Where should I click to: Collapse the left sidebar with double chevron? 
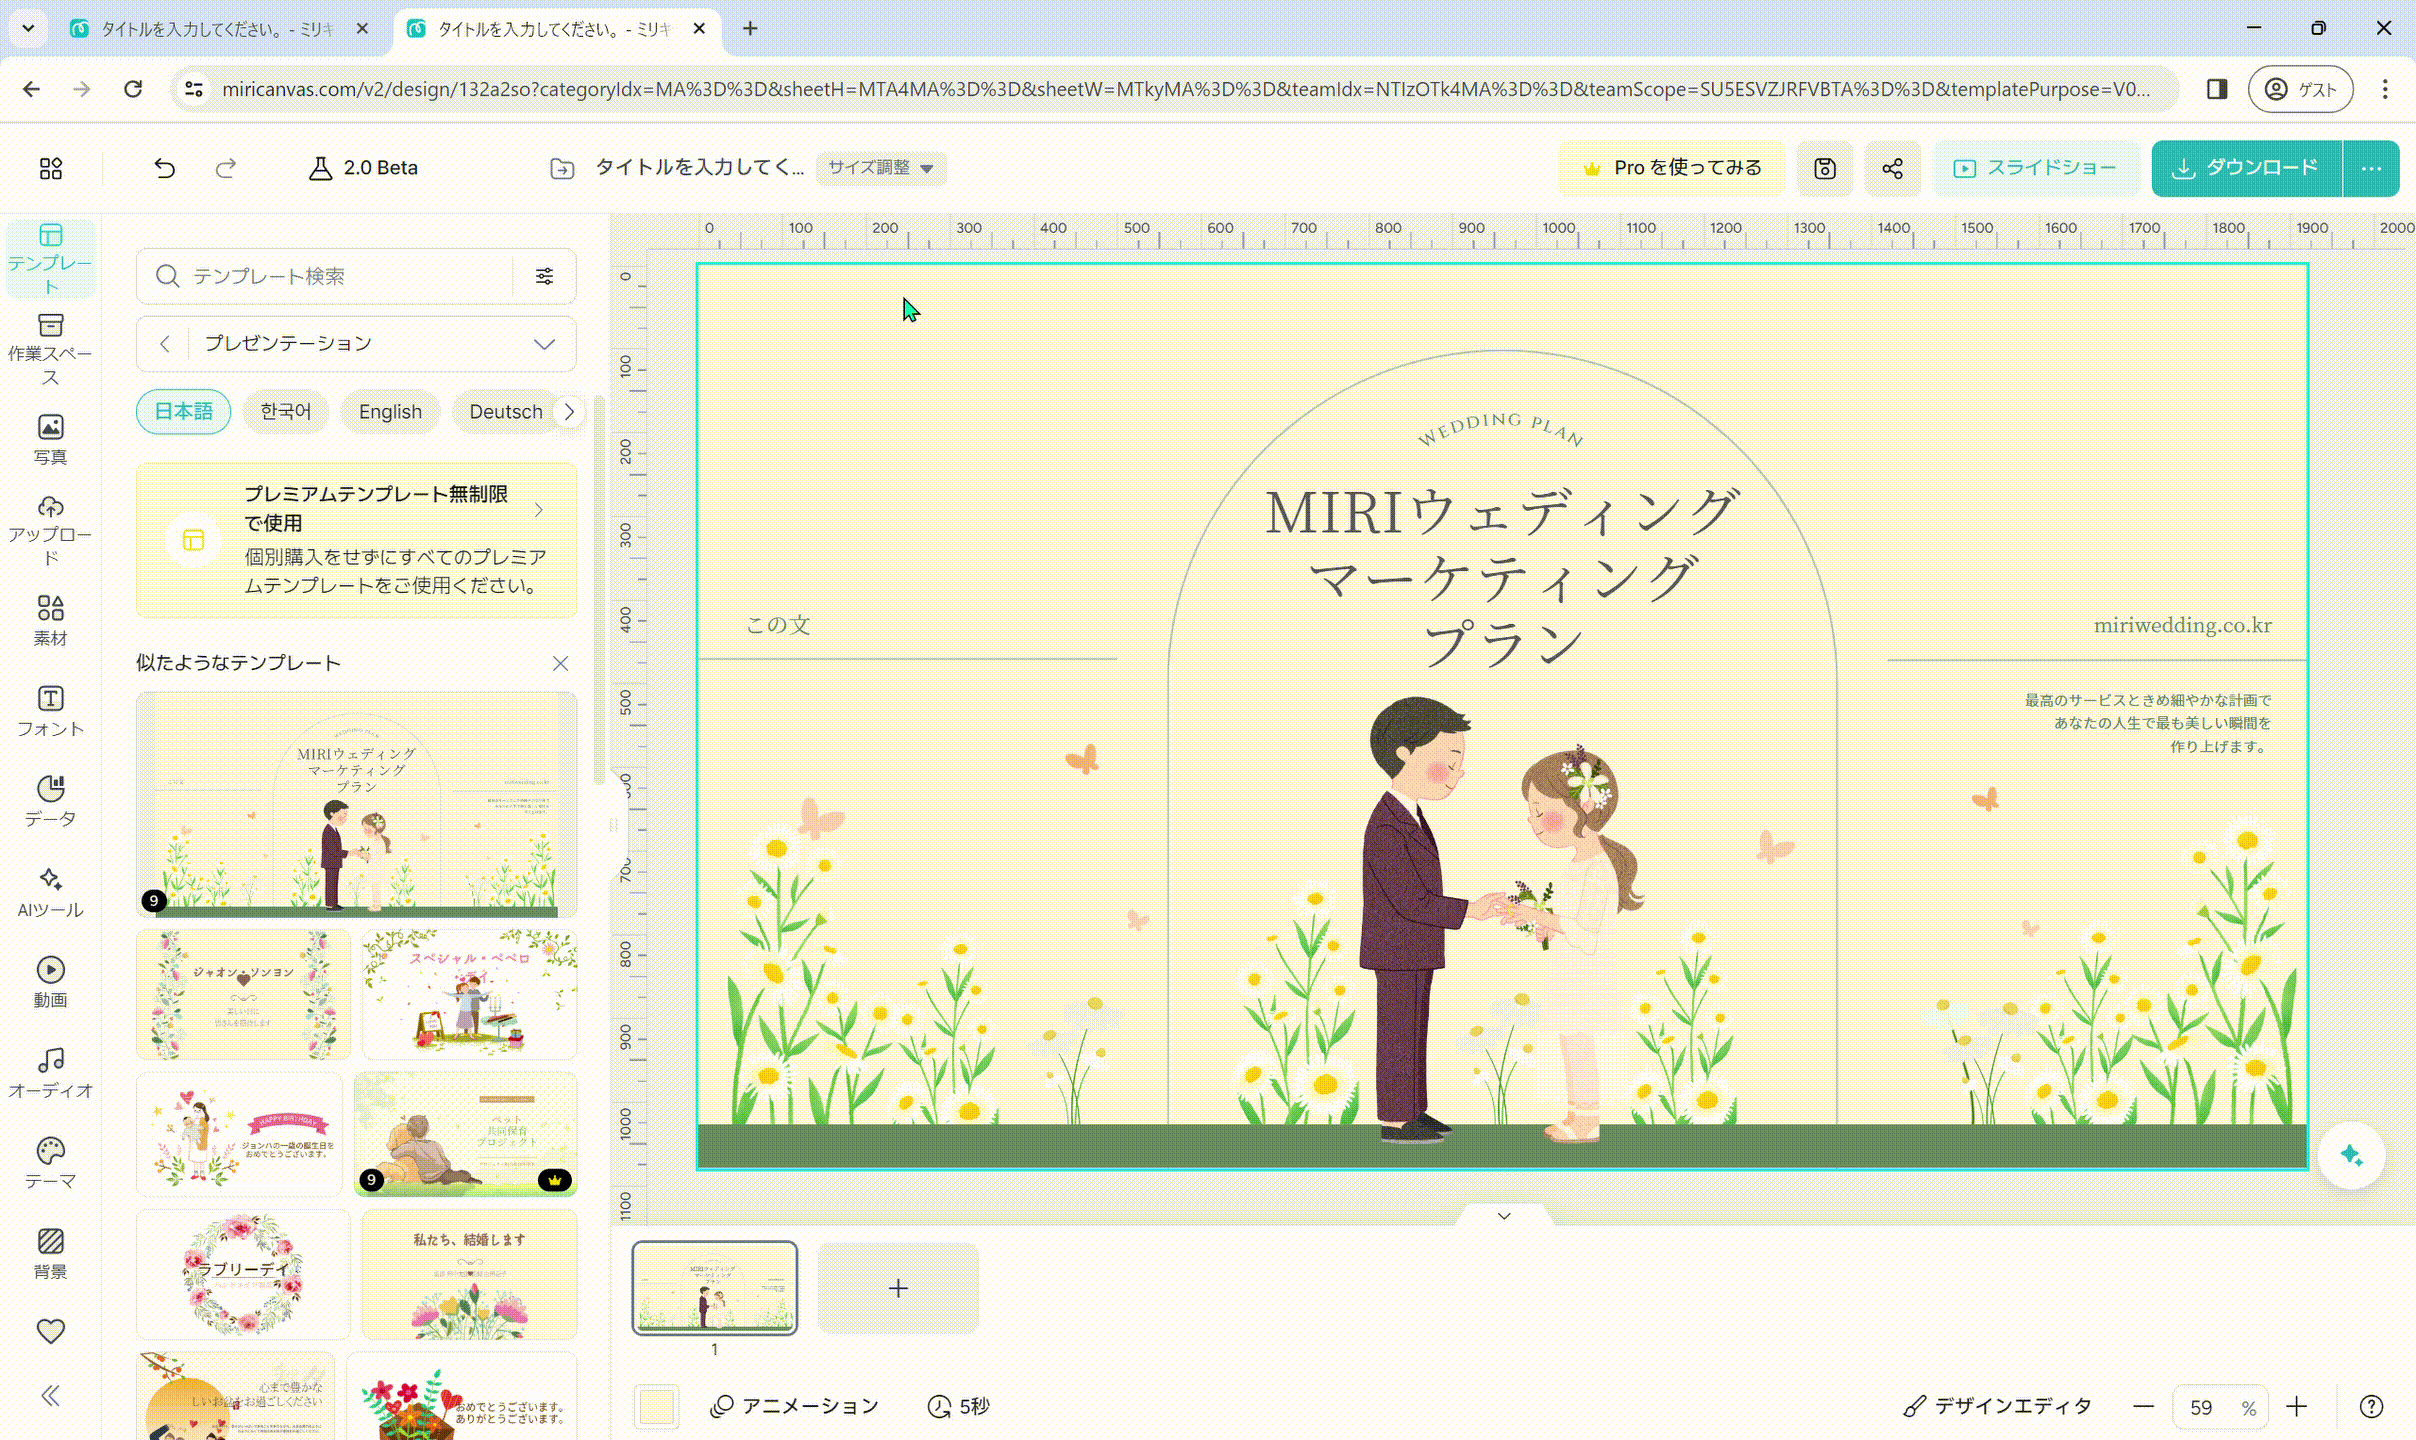[50, 1395]
